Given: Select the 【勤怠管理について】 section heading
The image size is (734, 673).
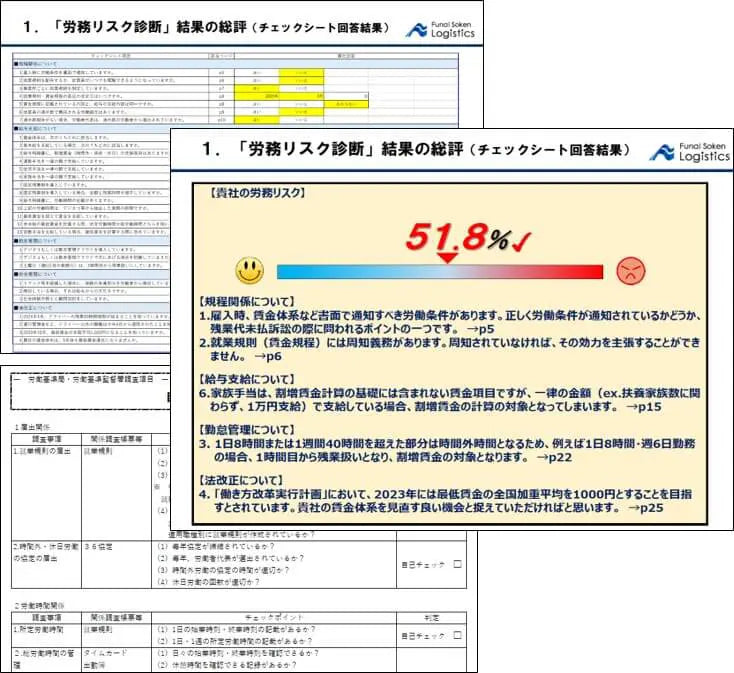Looking at the screenshot, I should (x=246, y=430).
